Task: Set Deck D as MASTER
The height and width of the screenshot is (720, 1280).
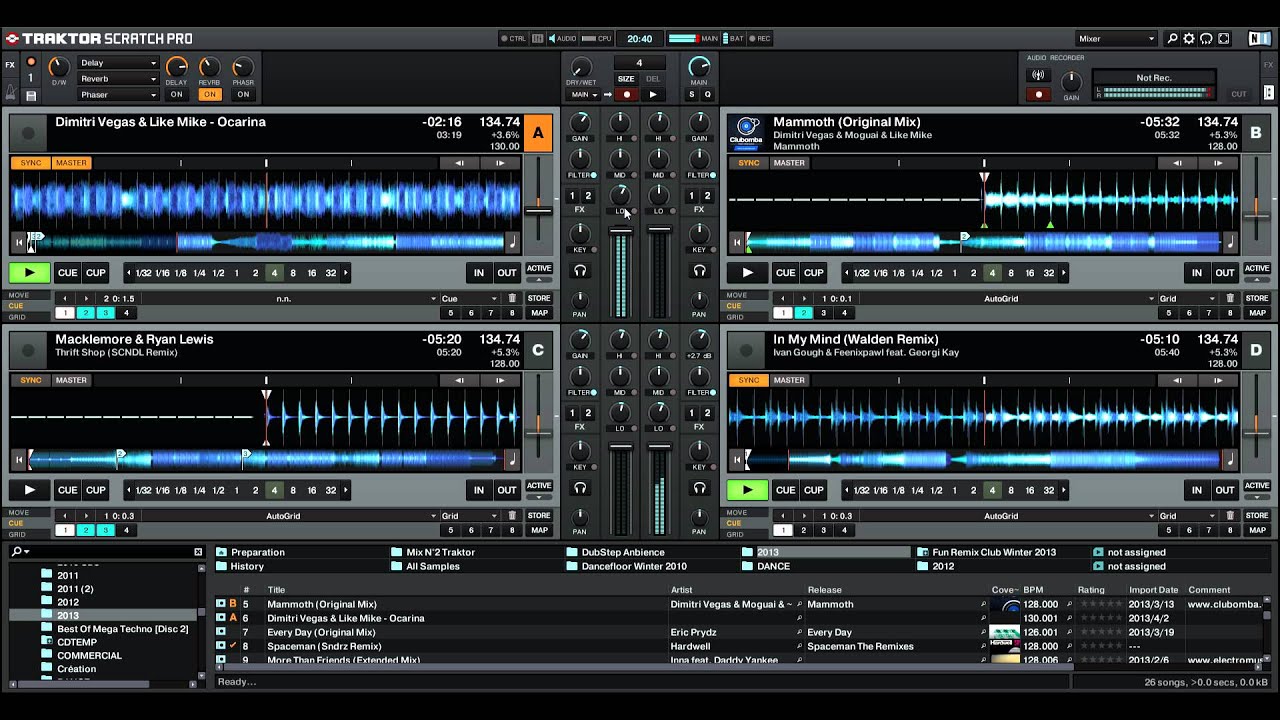Action: coord(789,380)
